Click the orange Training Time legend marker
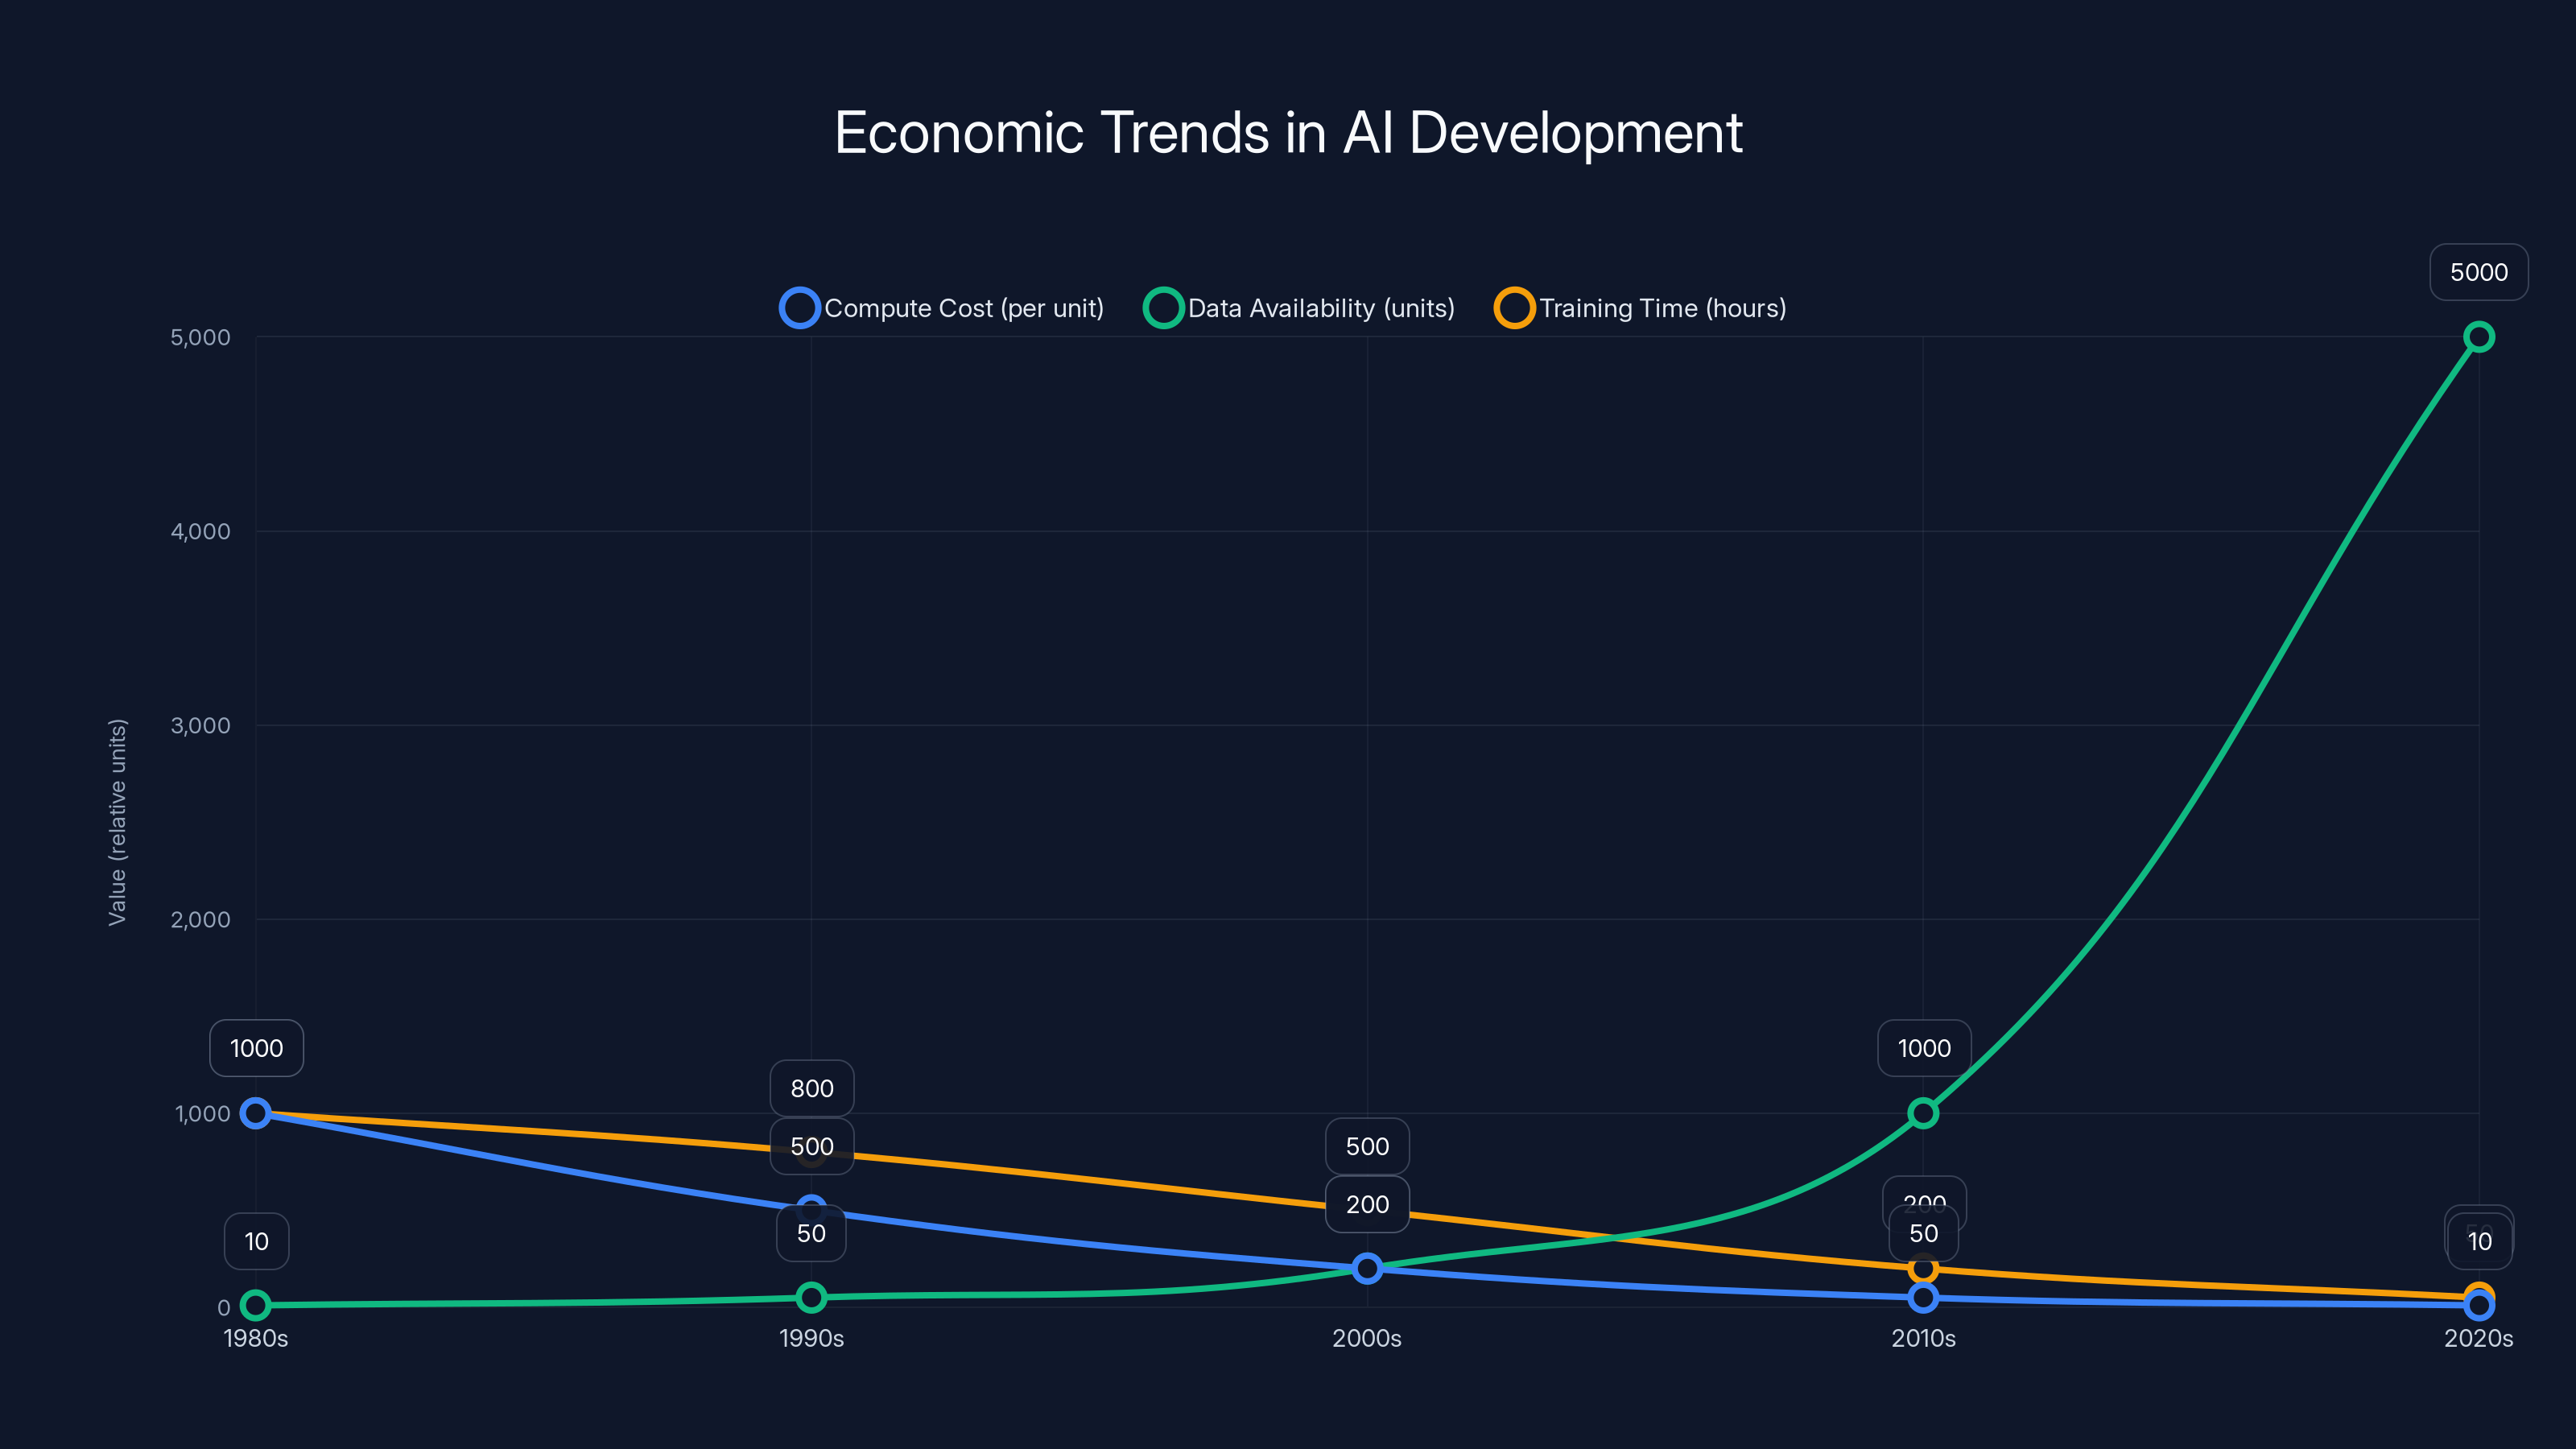The image size is (2576, 1449). [x=1514, y=308]
